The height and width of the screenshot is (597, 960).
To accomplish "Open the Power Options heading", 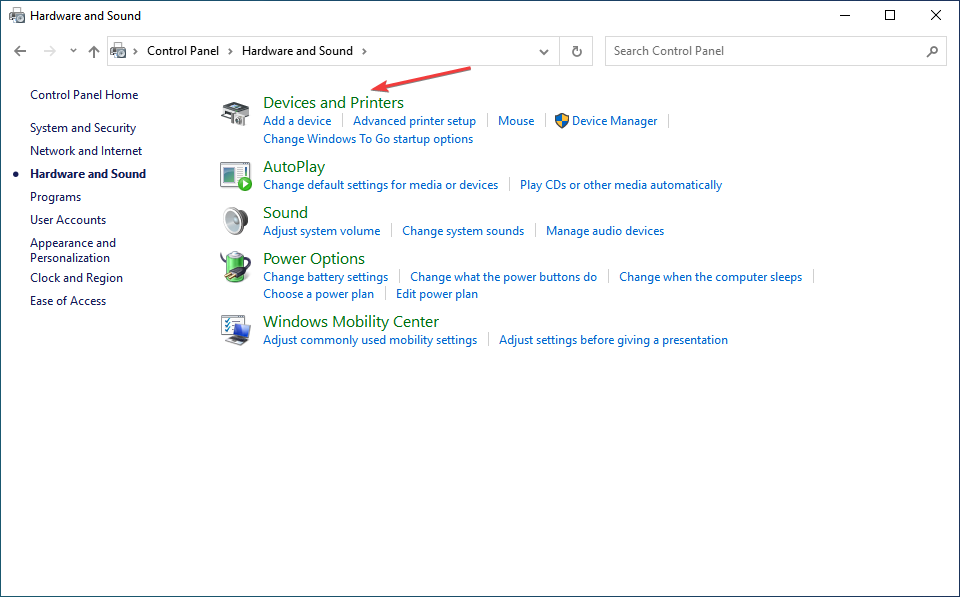I will point(314,259).
